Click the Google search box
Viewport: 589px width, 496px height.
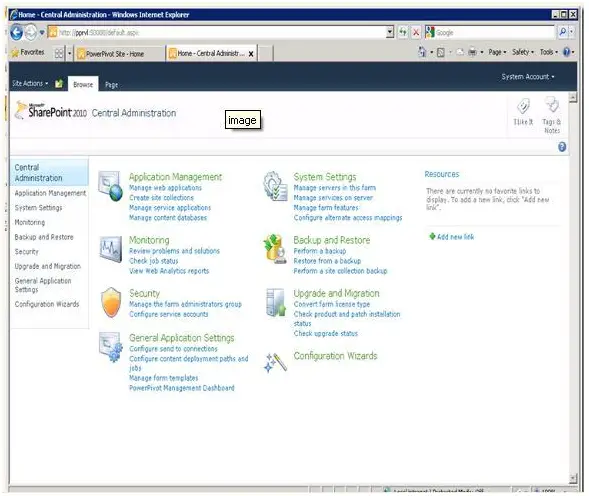click(x=490, y=33)
